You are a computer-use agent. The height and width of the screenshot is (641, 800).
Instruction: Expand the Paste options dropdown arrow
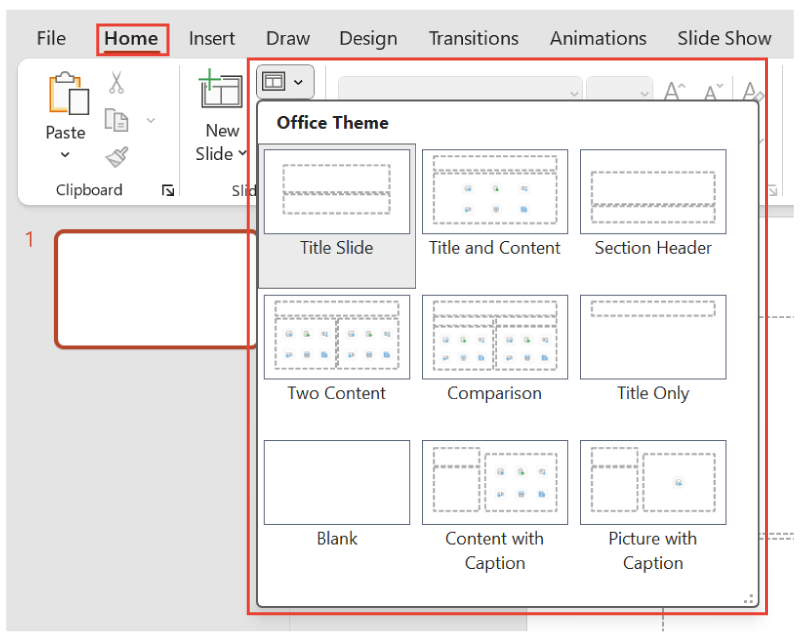pos(65,155)
